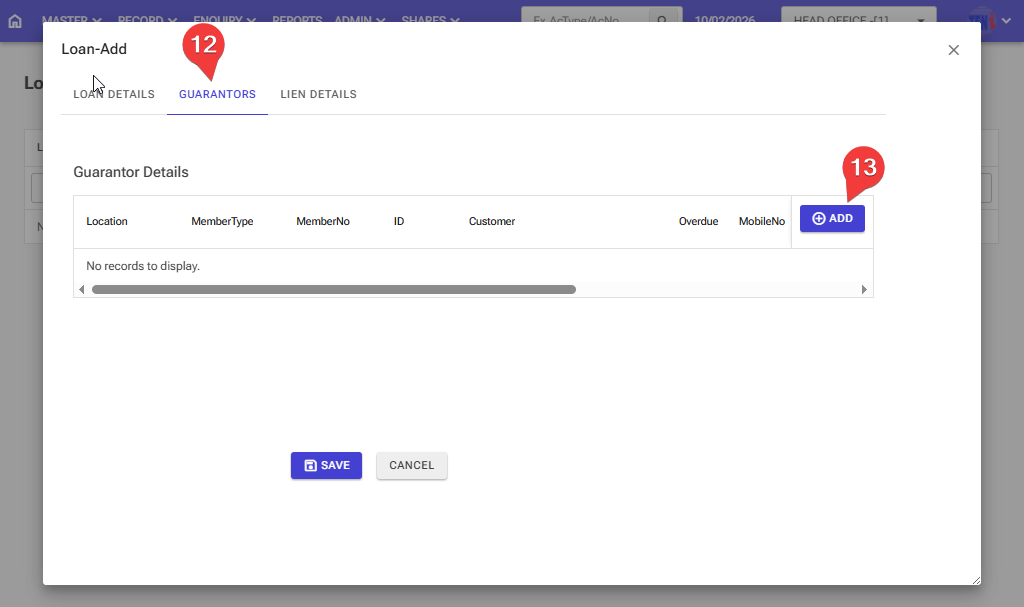
Task: Switch to the Loan Details tab
Action: coord(114,95)
